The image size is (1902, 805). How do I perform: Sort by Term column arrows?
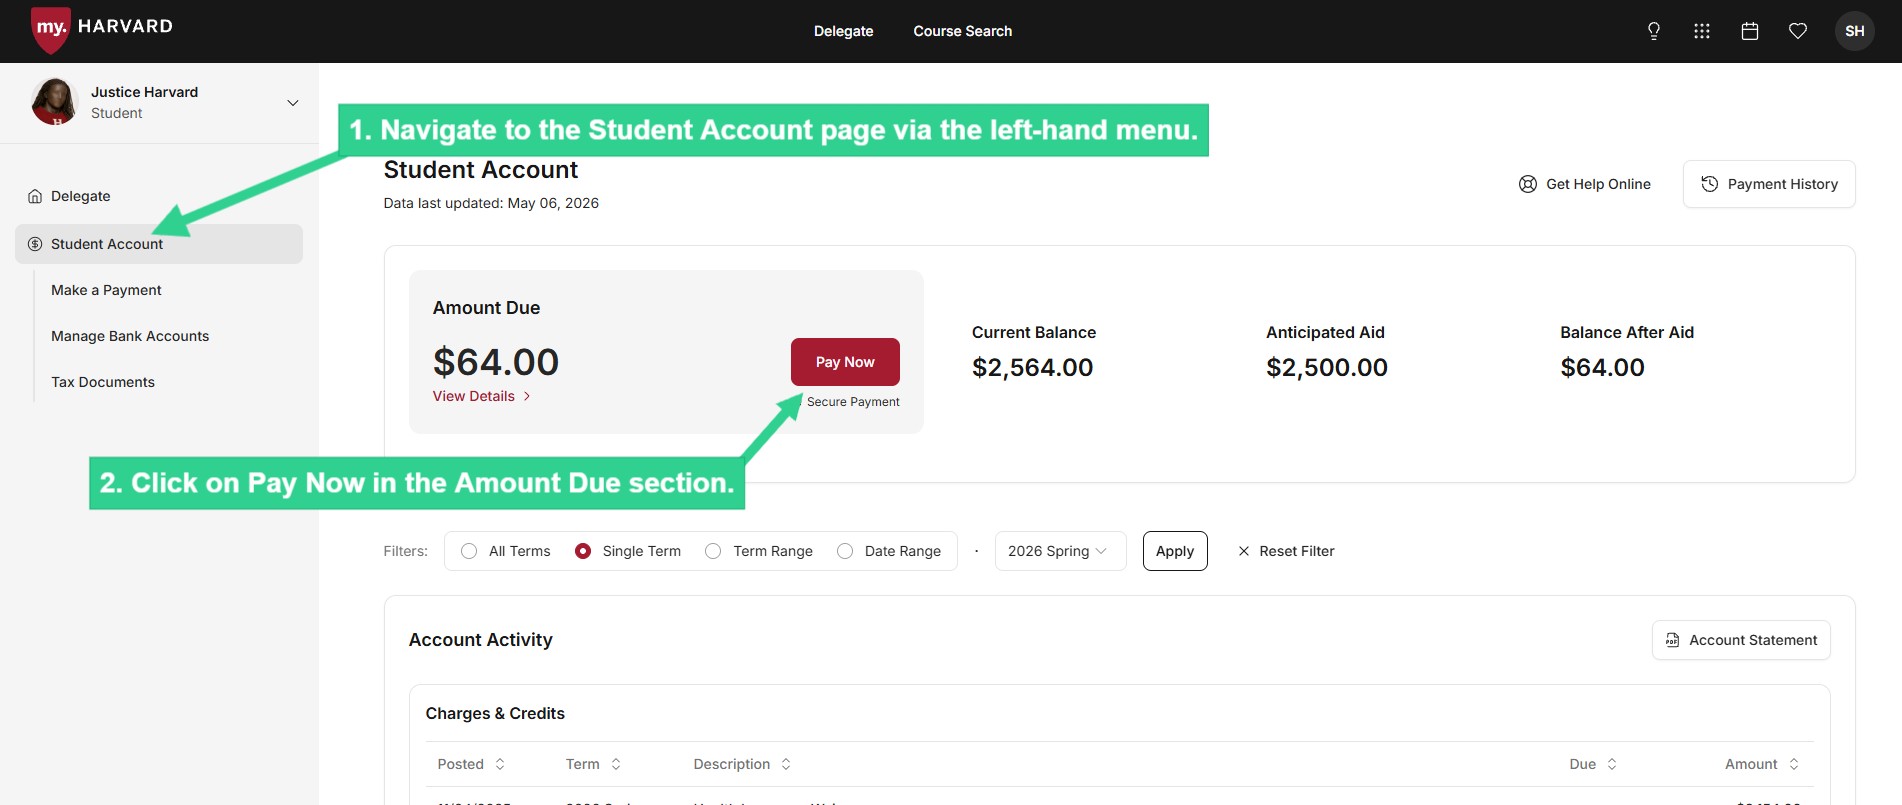[x=616, y=764]
